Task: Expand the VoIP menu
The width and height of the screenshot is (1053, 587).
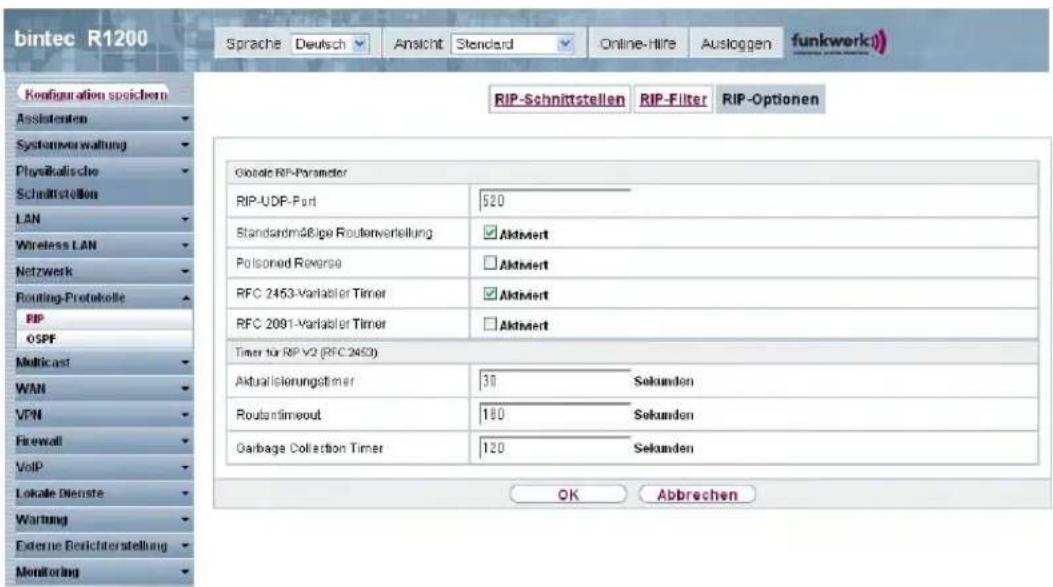Action: [x=99, y=467]
